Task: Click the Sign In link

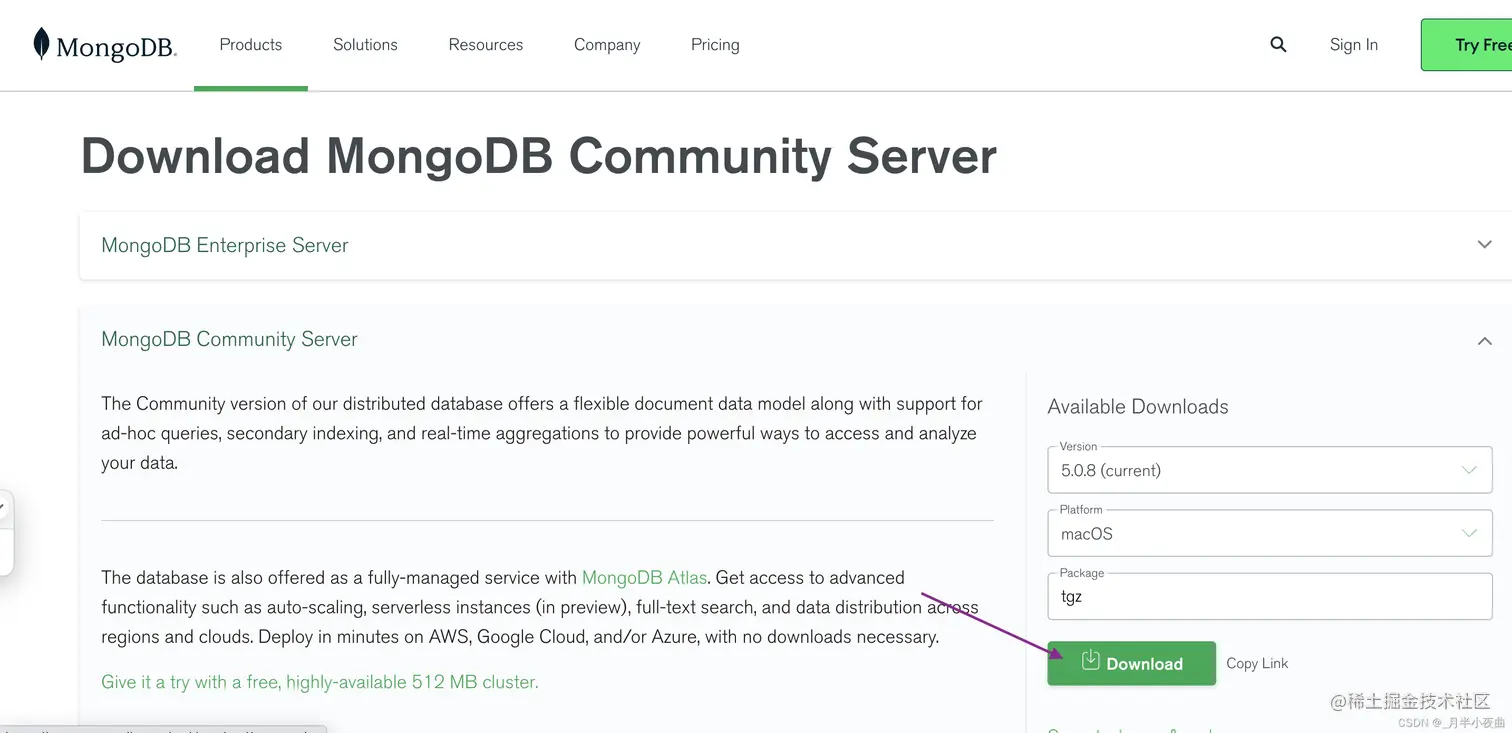Action: tap(1354, 44)
